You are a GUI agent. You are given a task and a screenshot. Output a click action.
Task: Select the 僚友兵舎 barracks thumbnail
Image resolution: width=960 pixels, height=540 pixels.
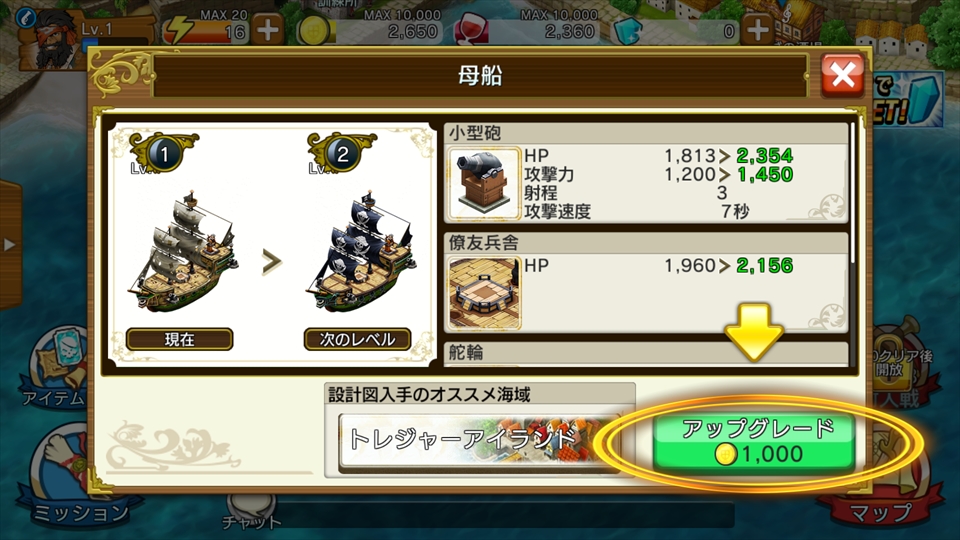[x=484, y=293]
